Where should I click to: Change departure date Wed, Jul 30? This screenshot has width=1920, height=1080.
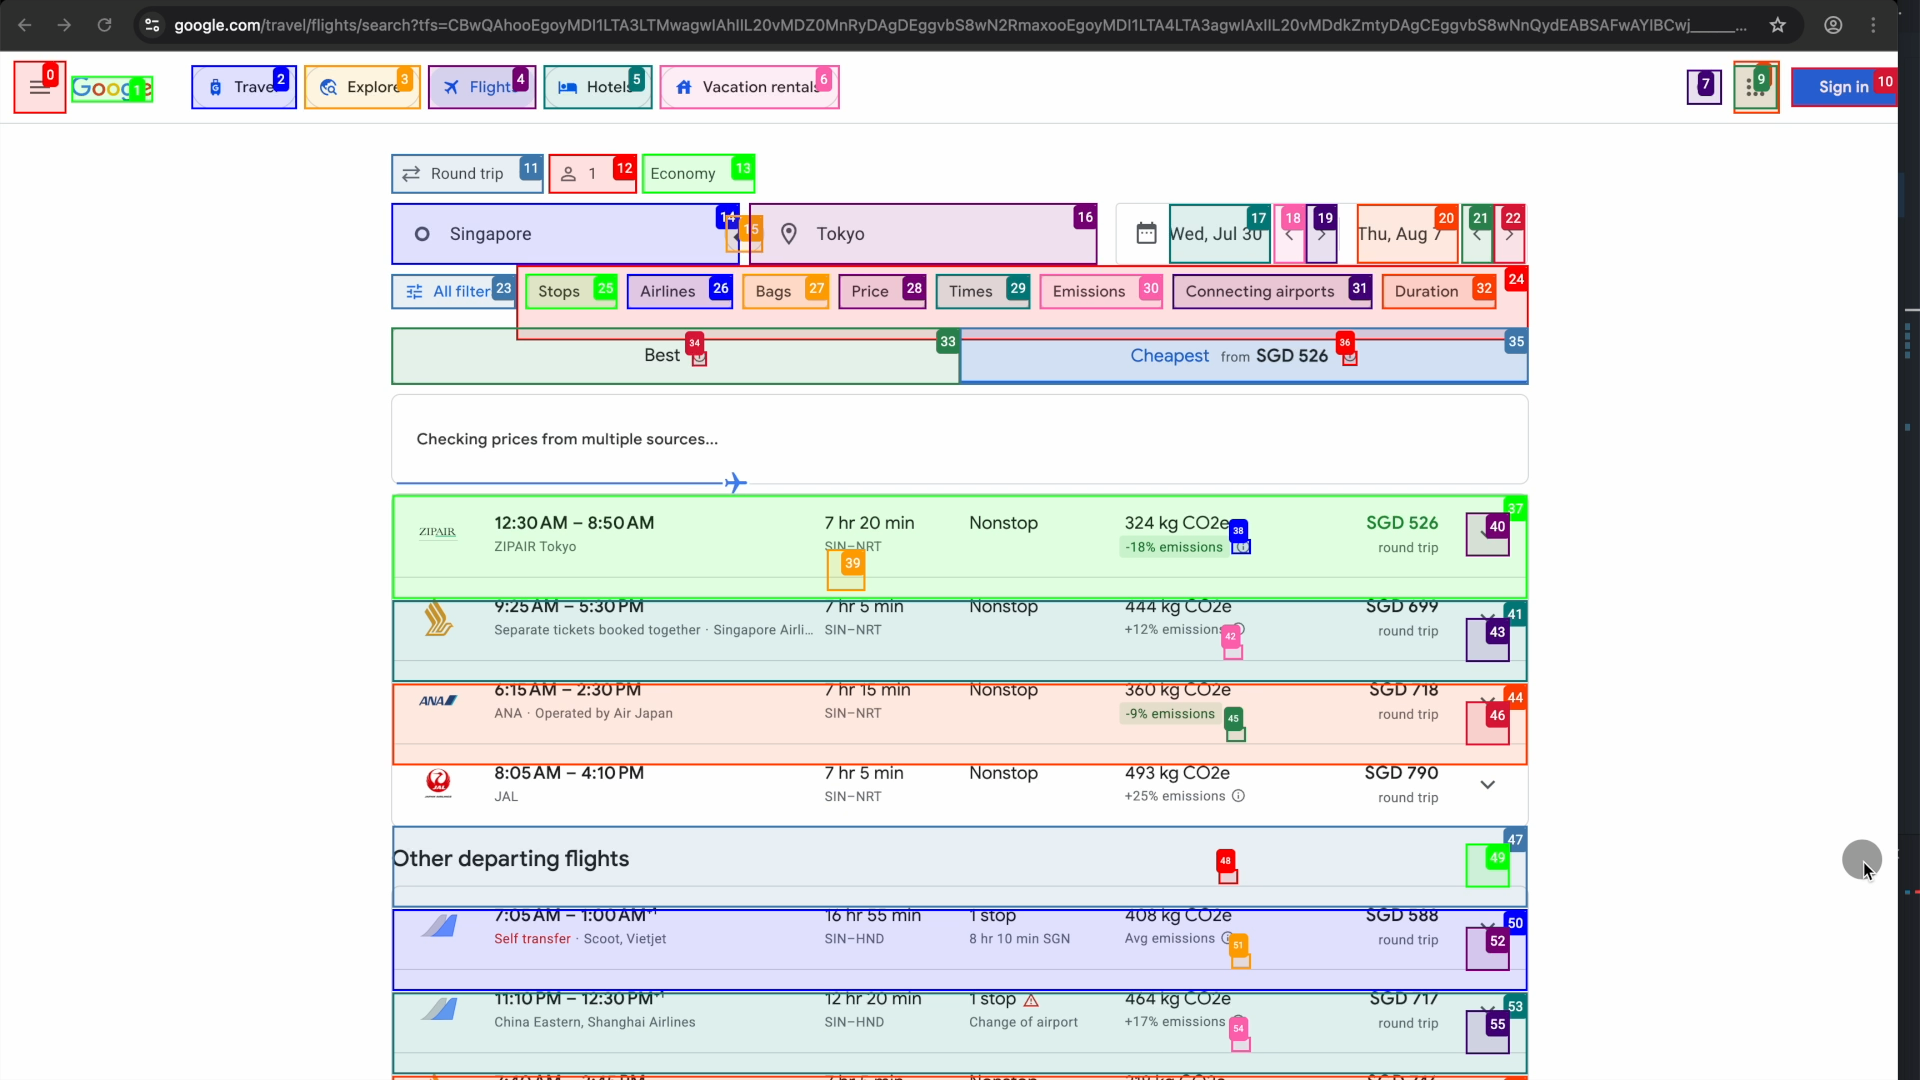tap(1219, 234)
